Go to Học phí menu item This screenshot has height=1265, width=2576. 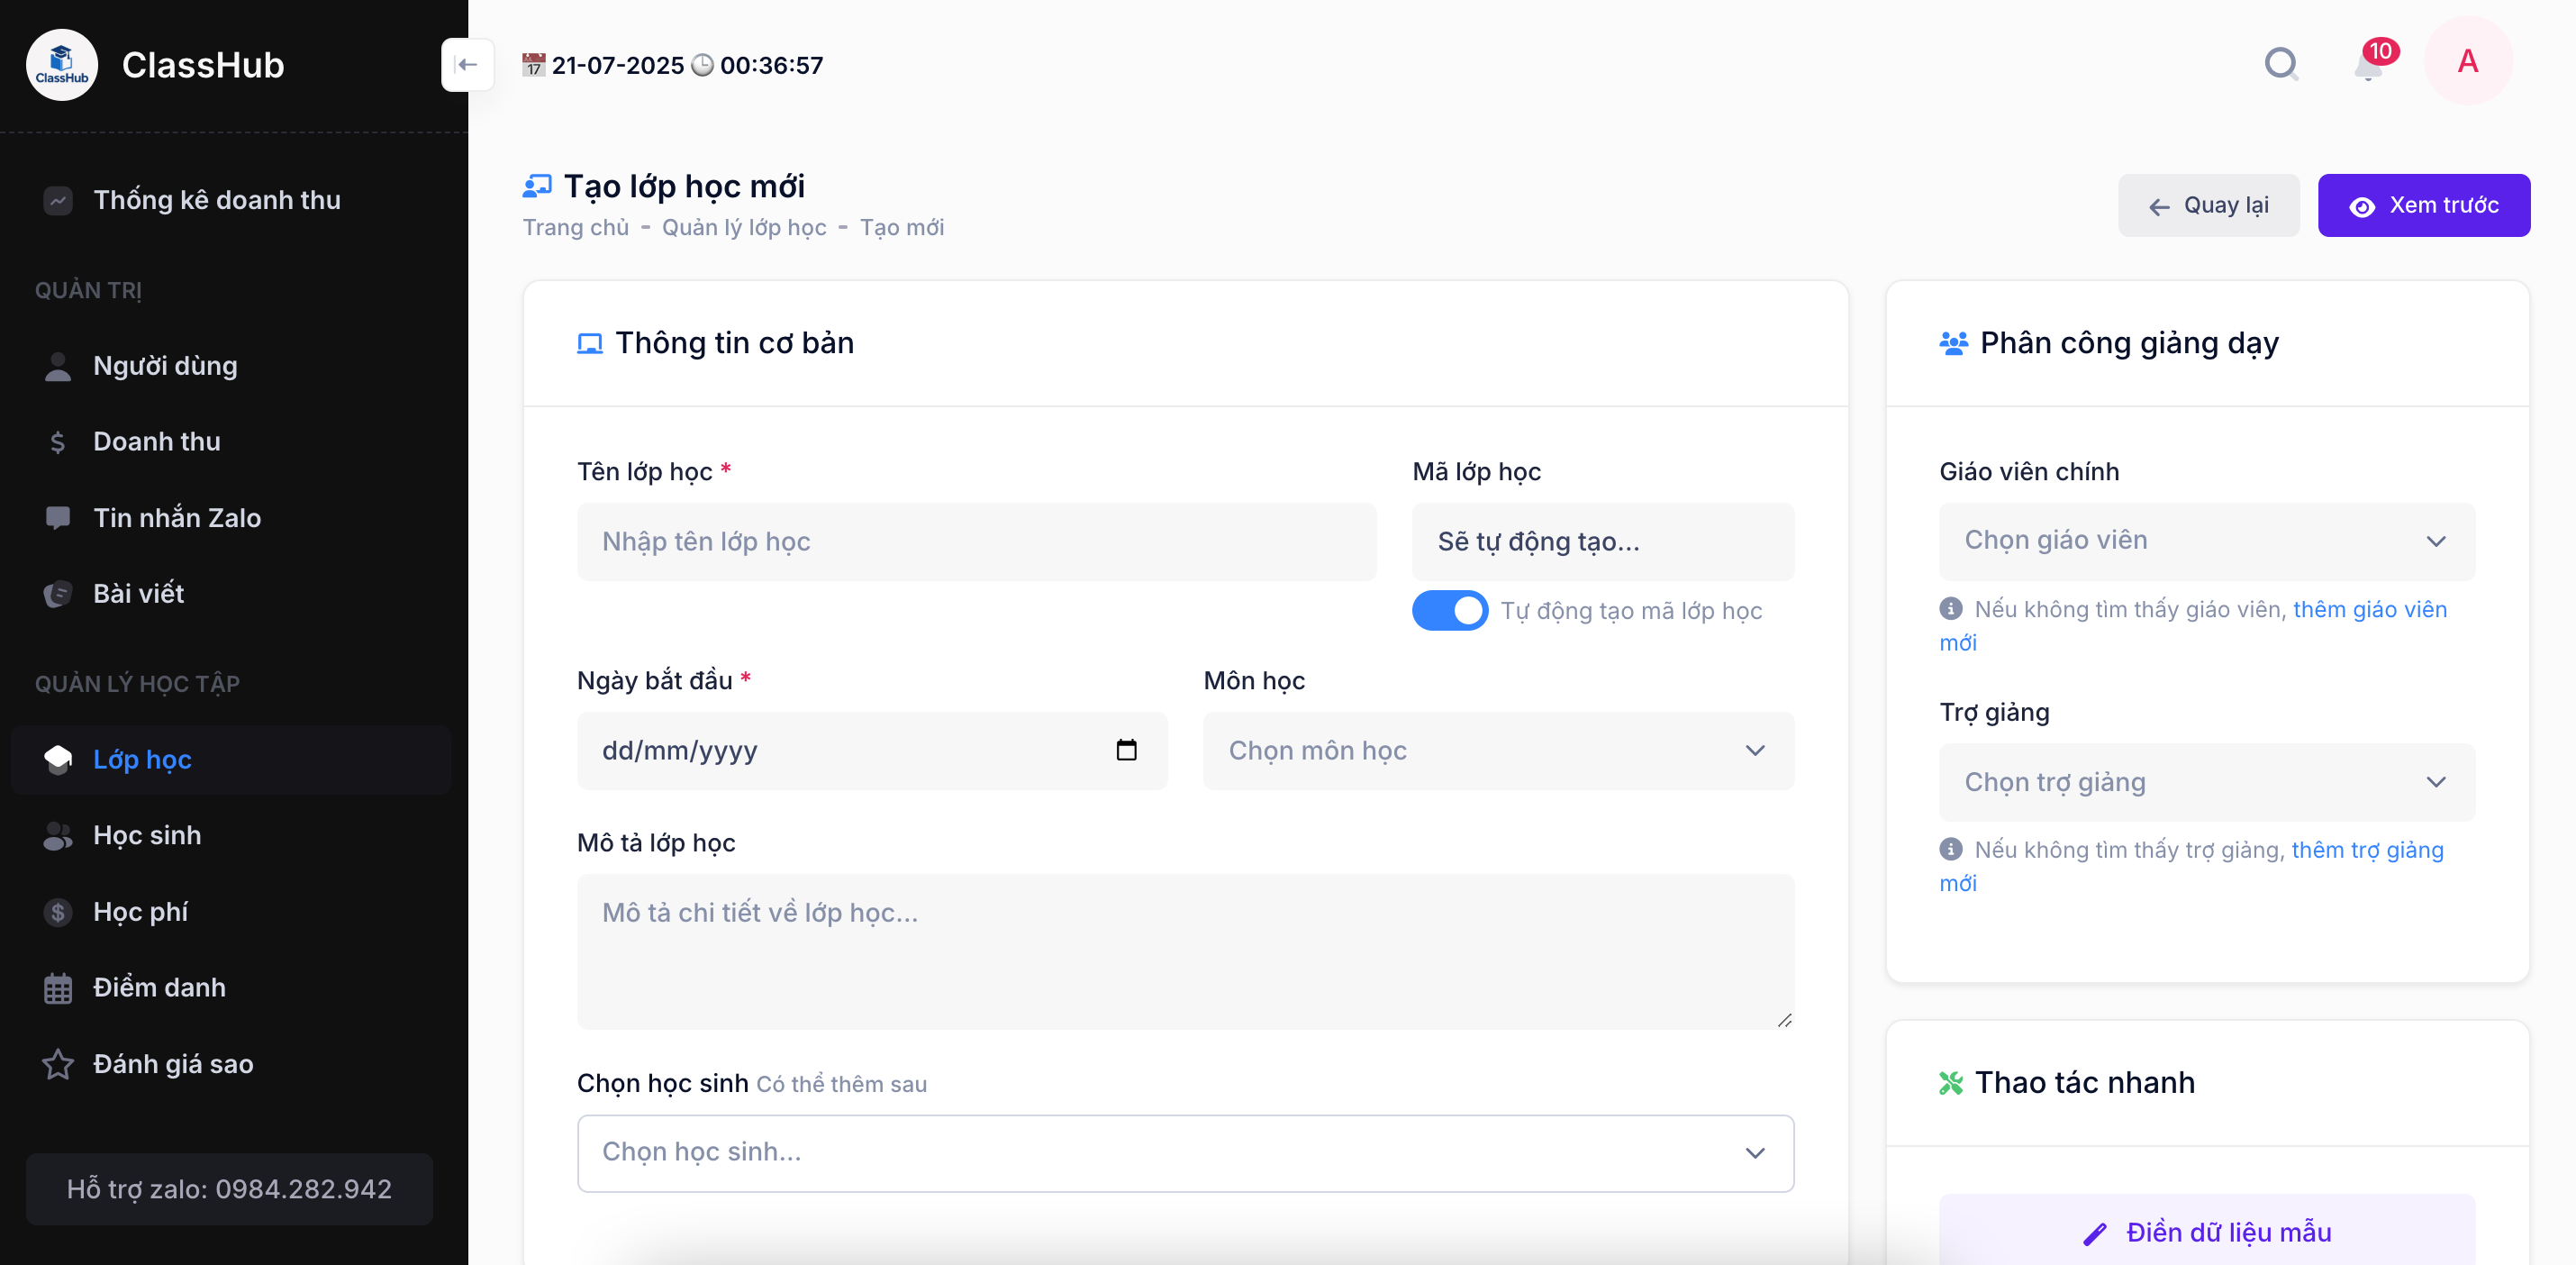(x=231, y=912)
